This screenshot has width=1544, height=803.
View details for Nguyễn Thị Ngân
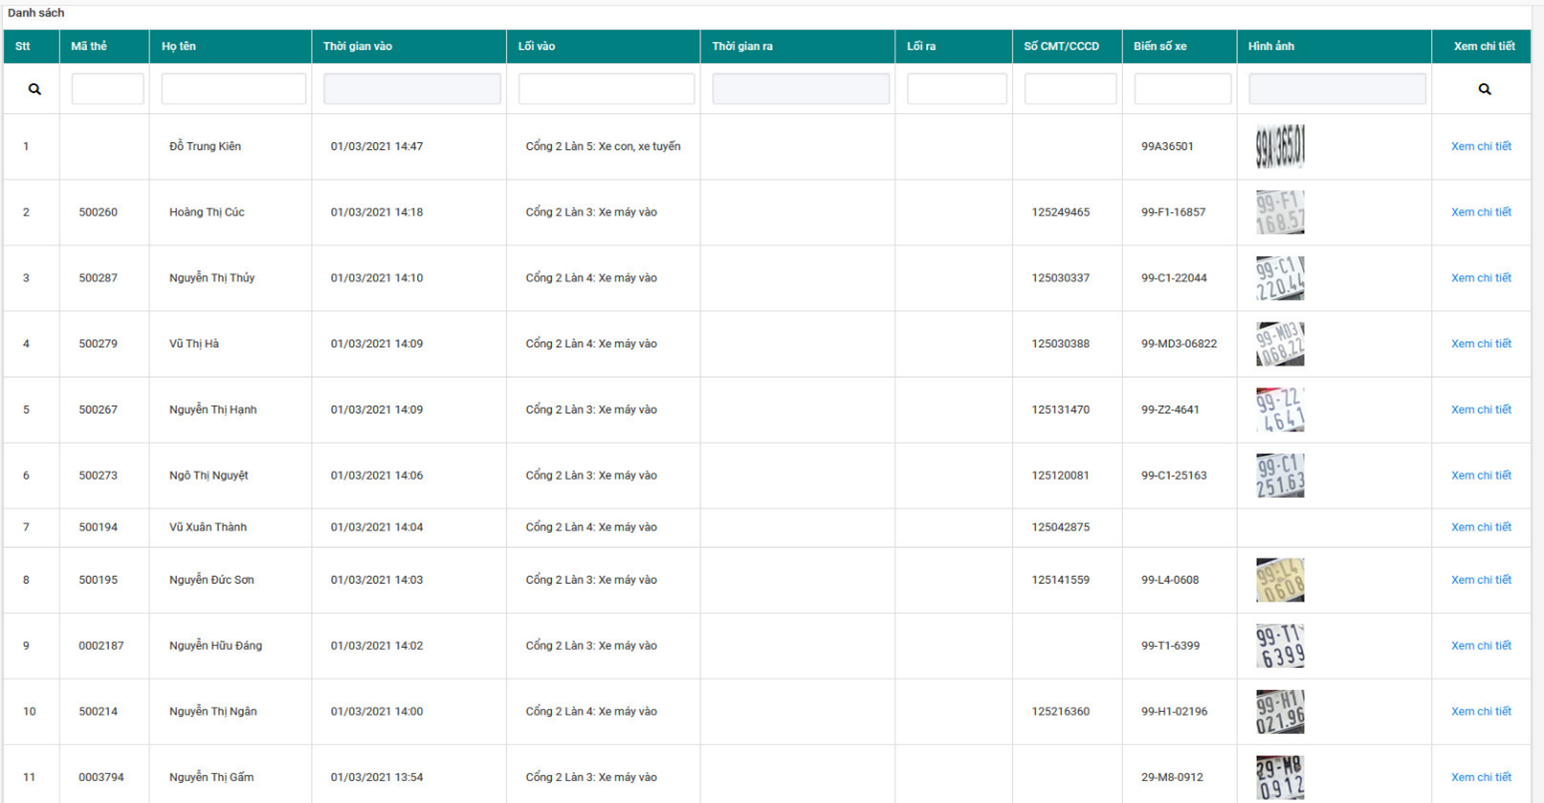tap(1481, 711)
